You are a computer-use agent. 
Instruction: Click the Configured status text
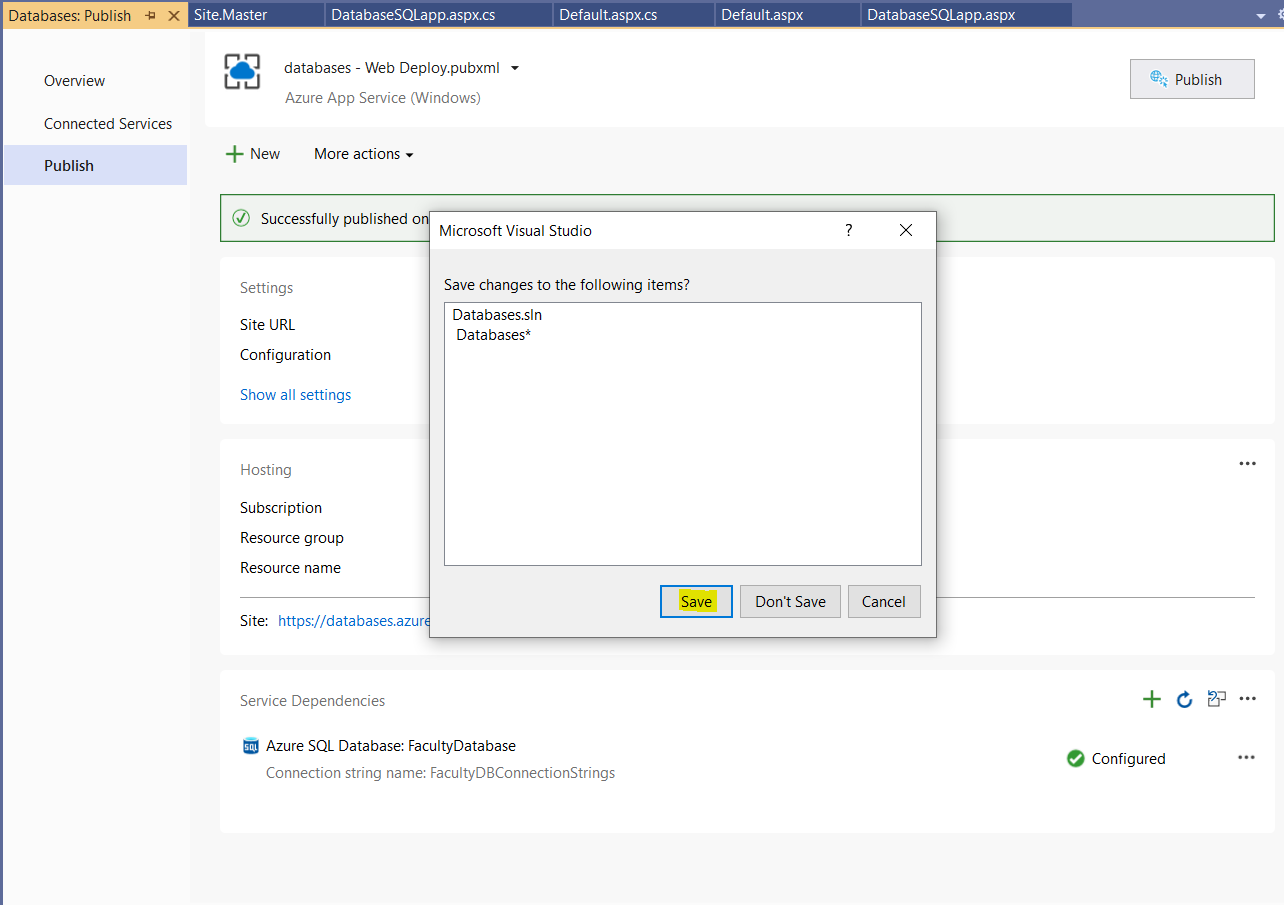[x=1128, y=759]
